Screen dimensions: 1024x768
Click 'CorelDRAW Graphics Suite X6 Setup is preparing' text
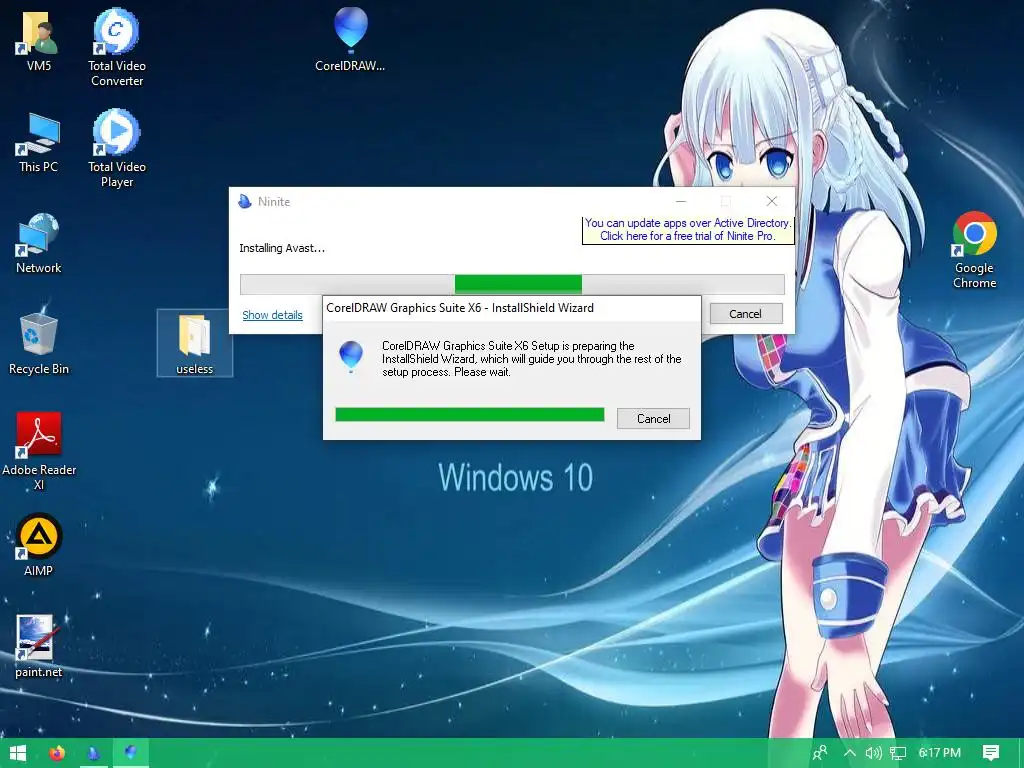[532, 359]
